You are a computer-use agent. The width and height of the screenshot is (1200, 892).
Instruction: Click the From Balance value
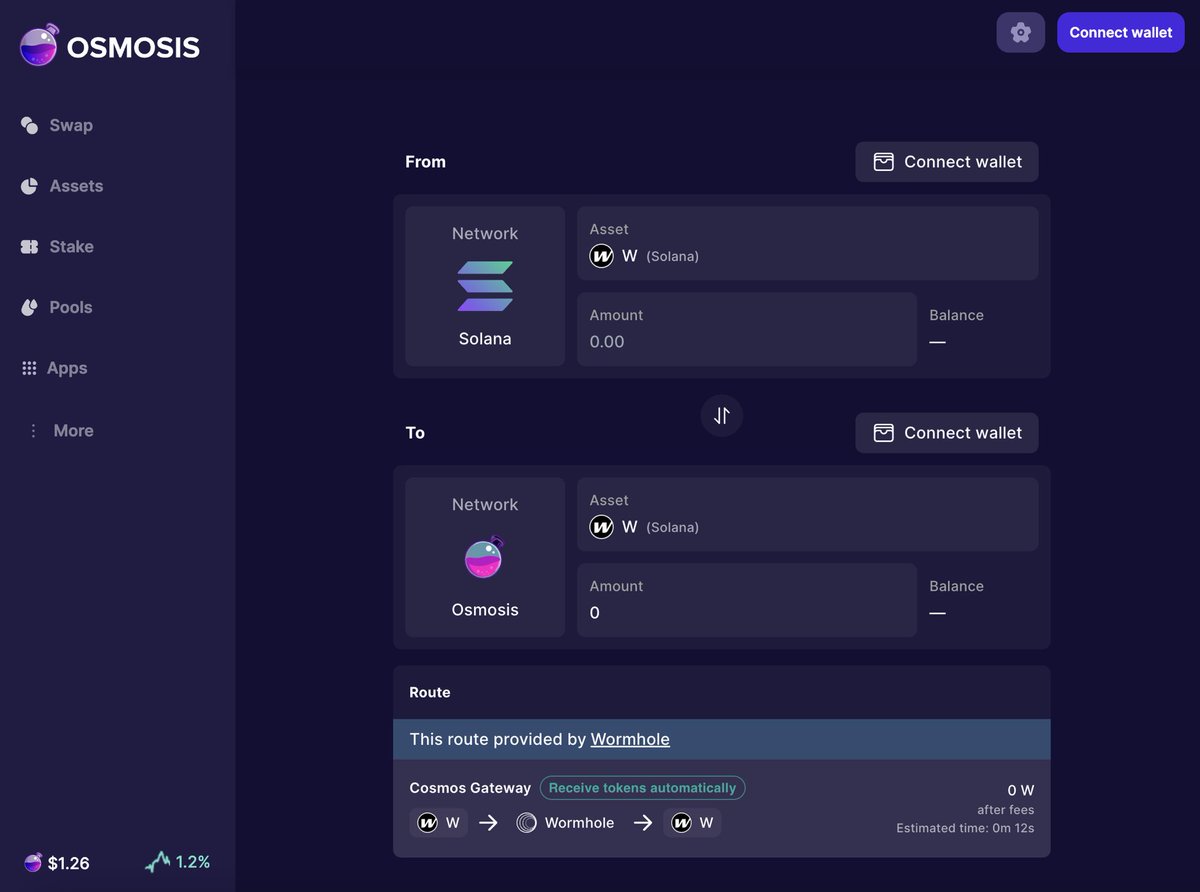(937, 342)
